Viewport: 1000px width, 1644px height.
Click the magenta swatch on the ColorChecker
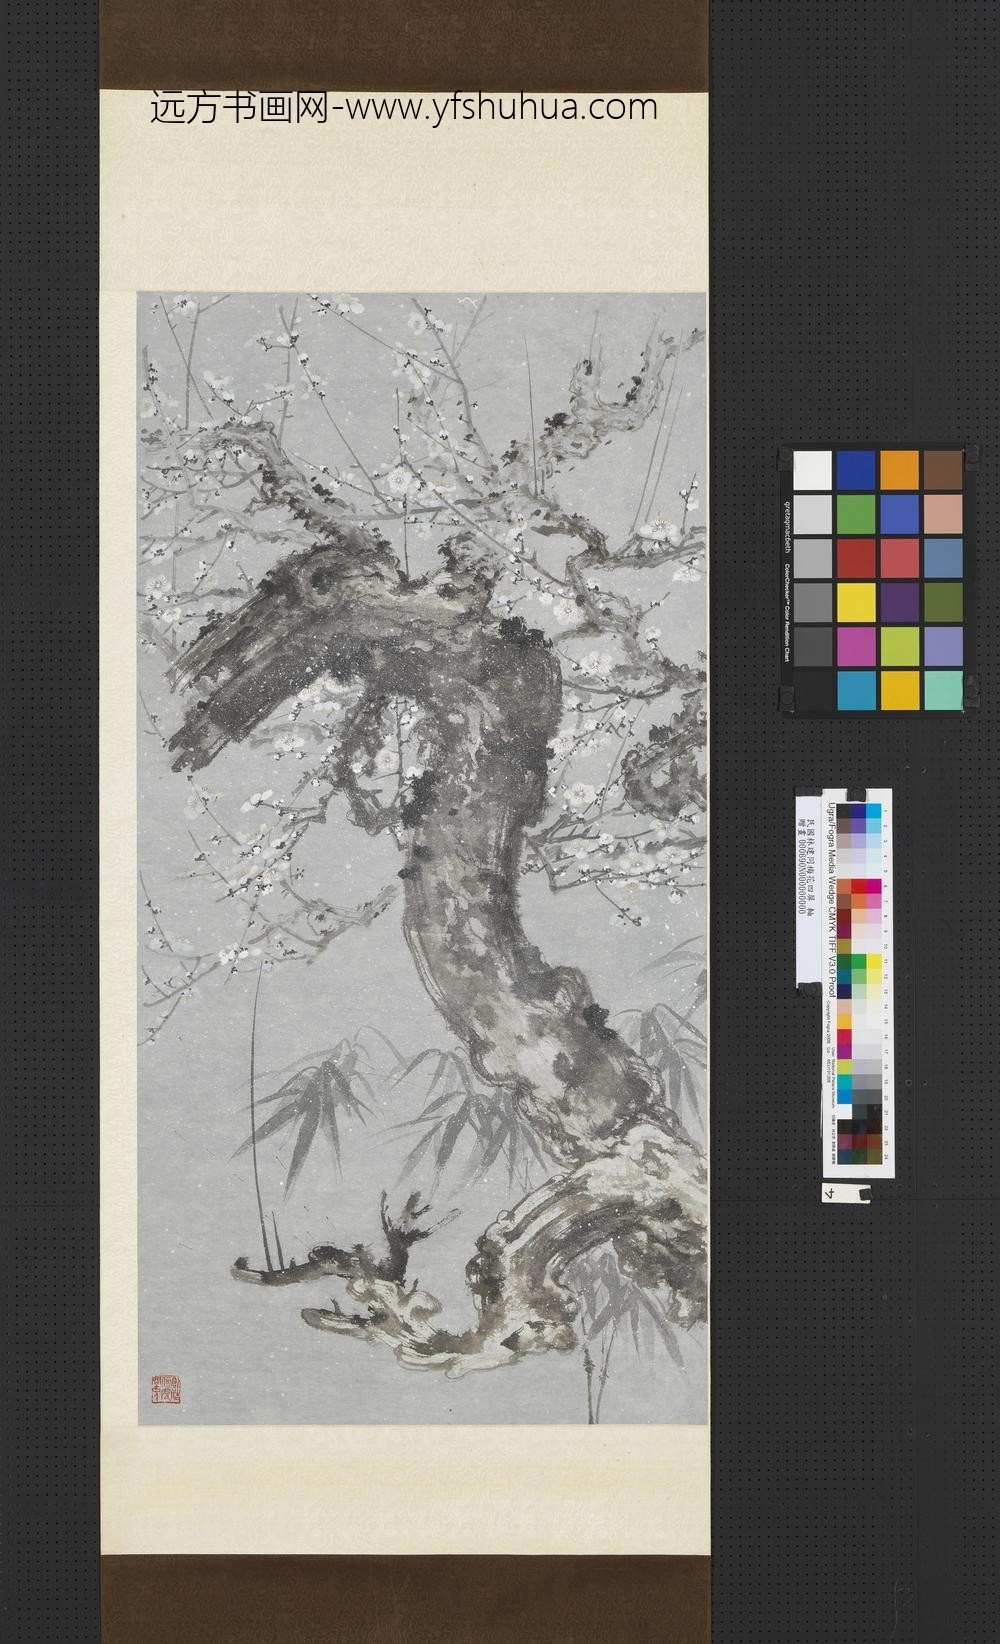click(x=855, y=645)
